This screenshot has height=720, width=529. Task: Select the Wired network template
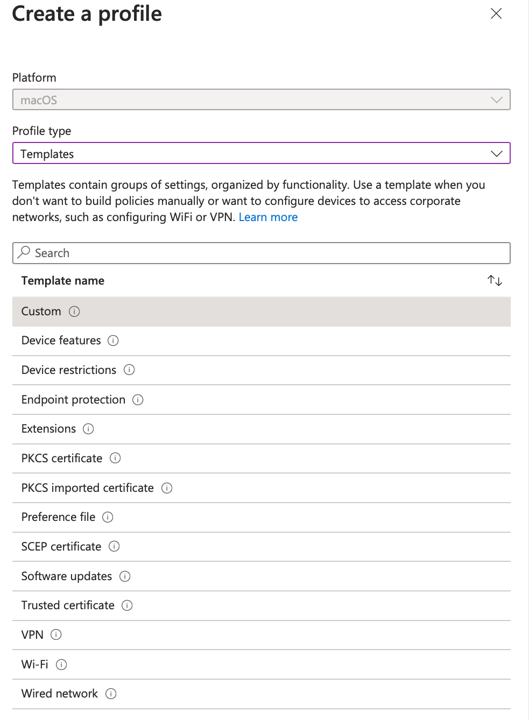pos(261,694)
